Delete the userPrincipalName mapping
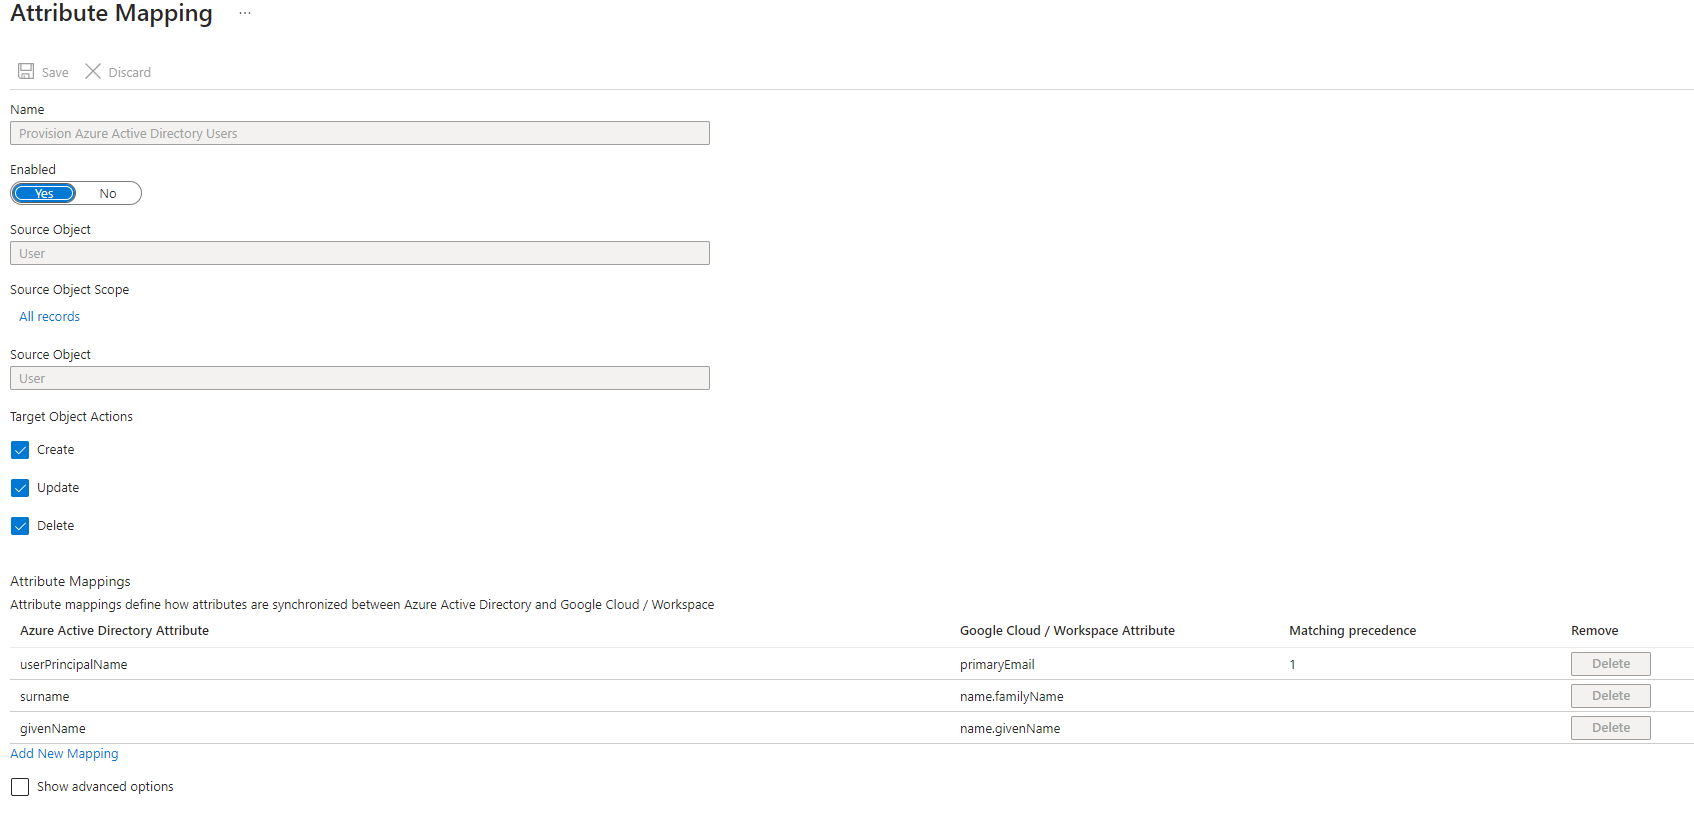The height and width of the screenshot is (836, 1694). [x=1610, y=664]
